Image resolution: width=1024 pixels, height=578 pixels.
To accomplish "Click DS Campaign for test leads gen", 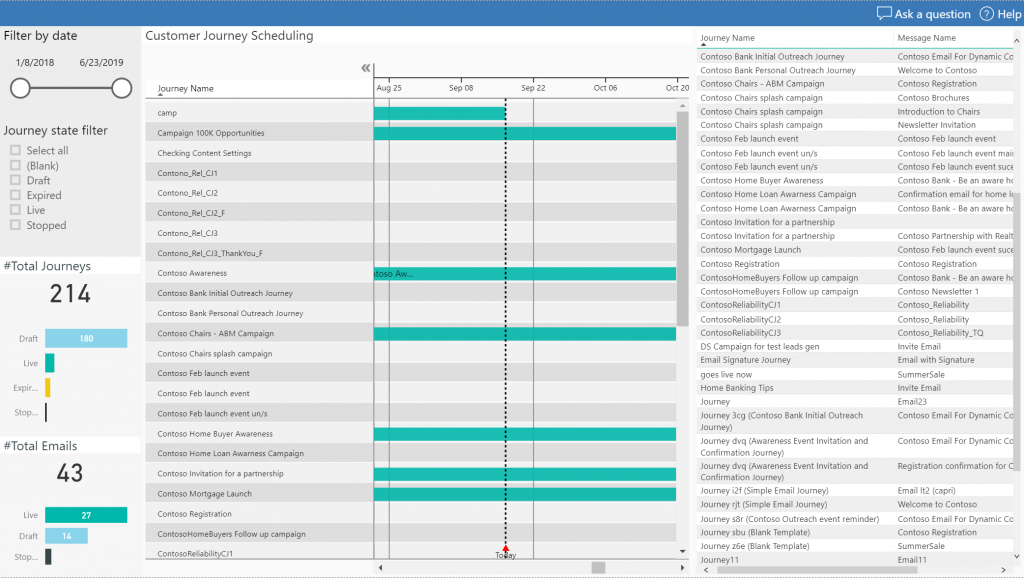I will point(760,347).
